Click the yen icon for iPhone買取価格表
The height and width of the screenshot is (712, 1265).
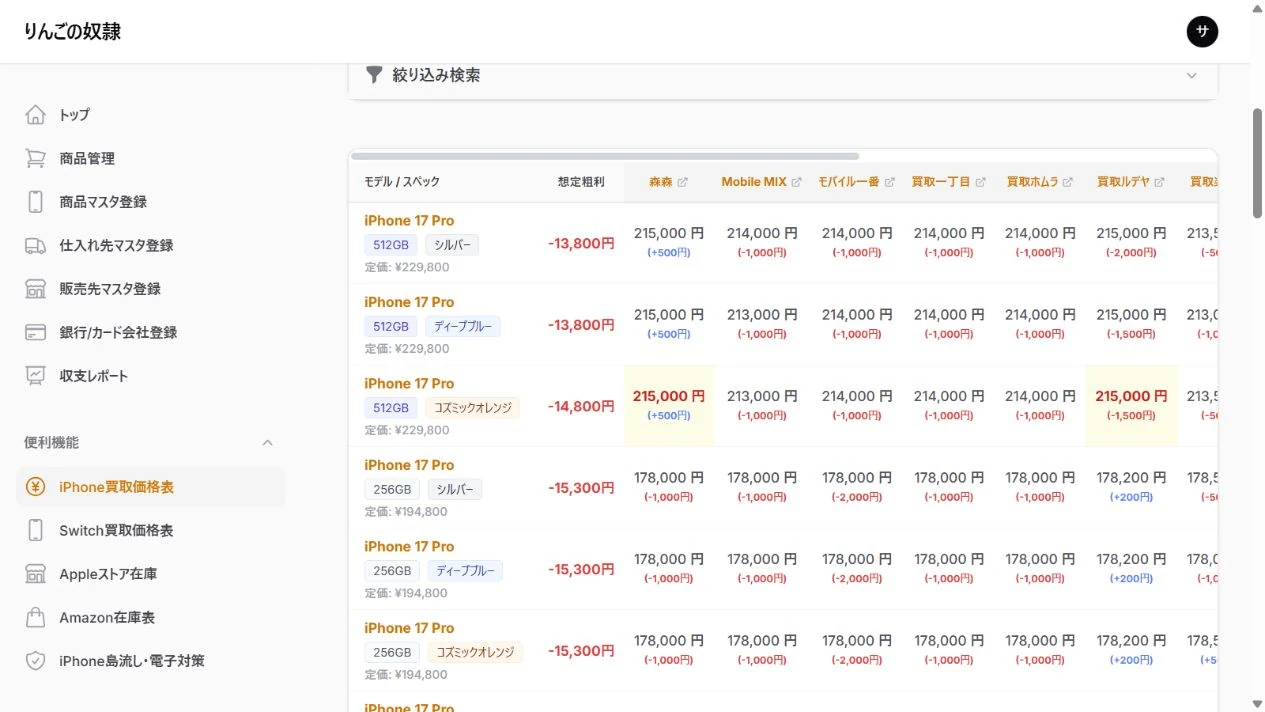click(36, 487)
